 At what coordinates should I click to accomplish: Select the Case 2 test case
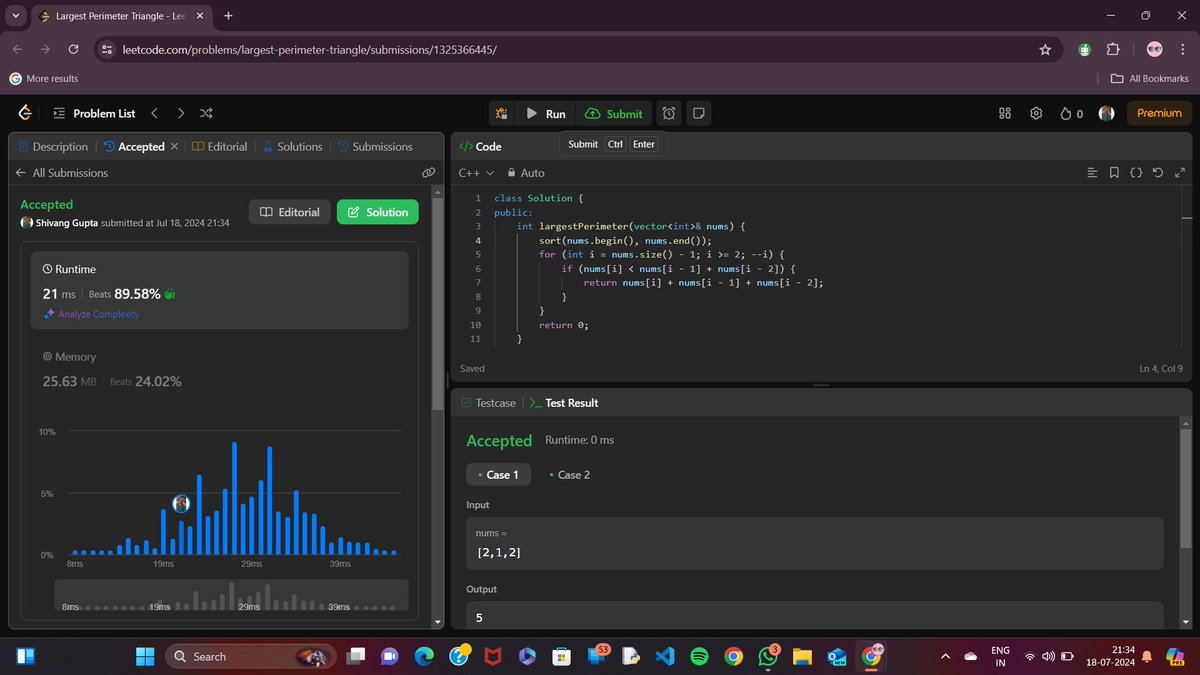coord(569,475)
